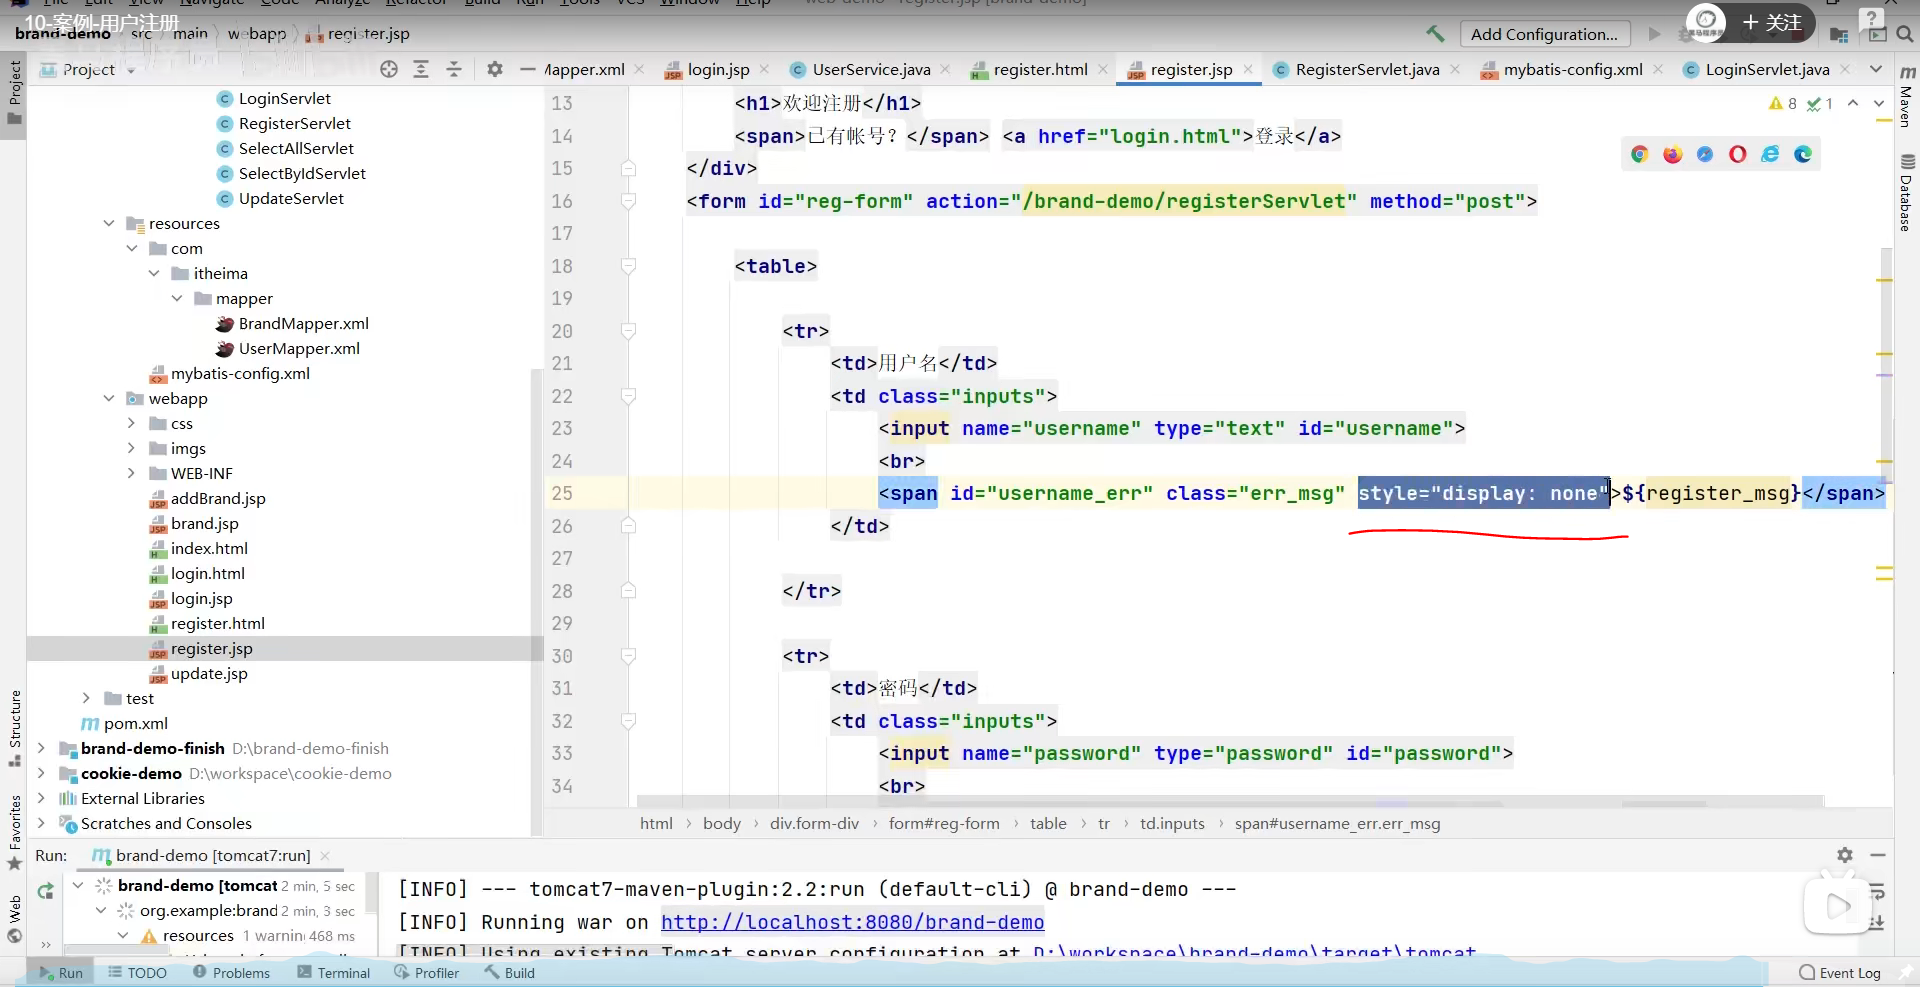Image resolution: width=1920 pixels, height=987 pixels.
Task: Open Internet Explorer browser preview icon
Action: [x=1770, y=154]
